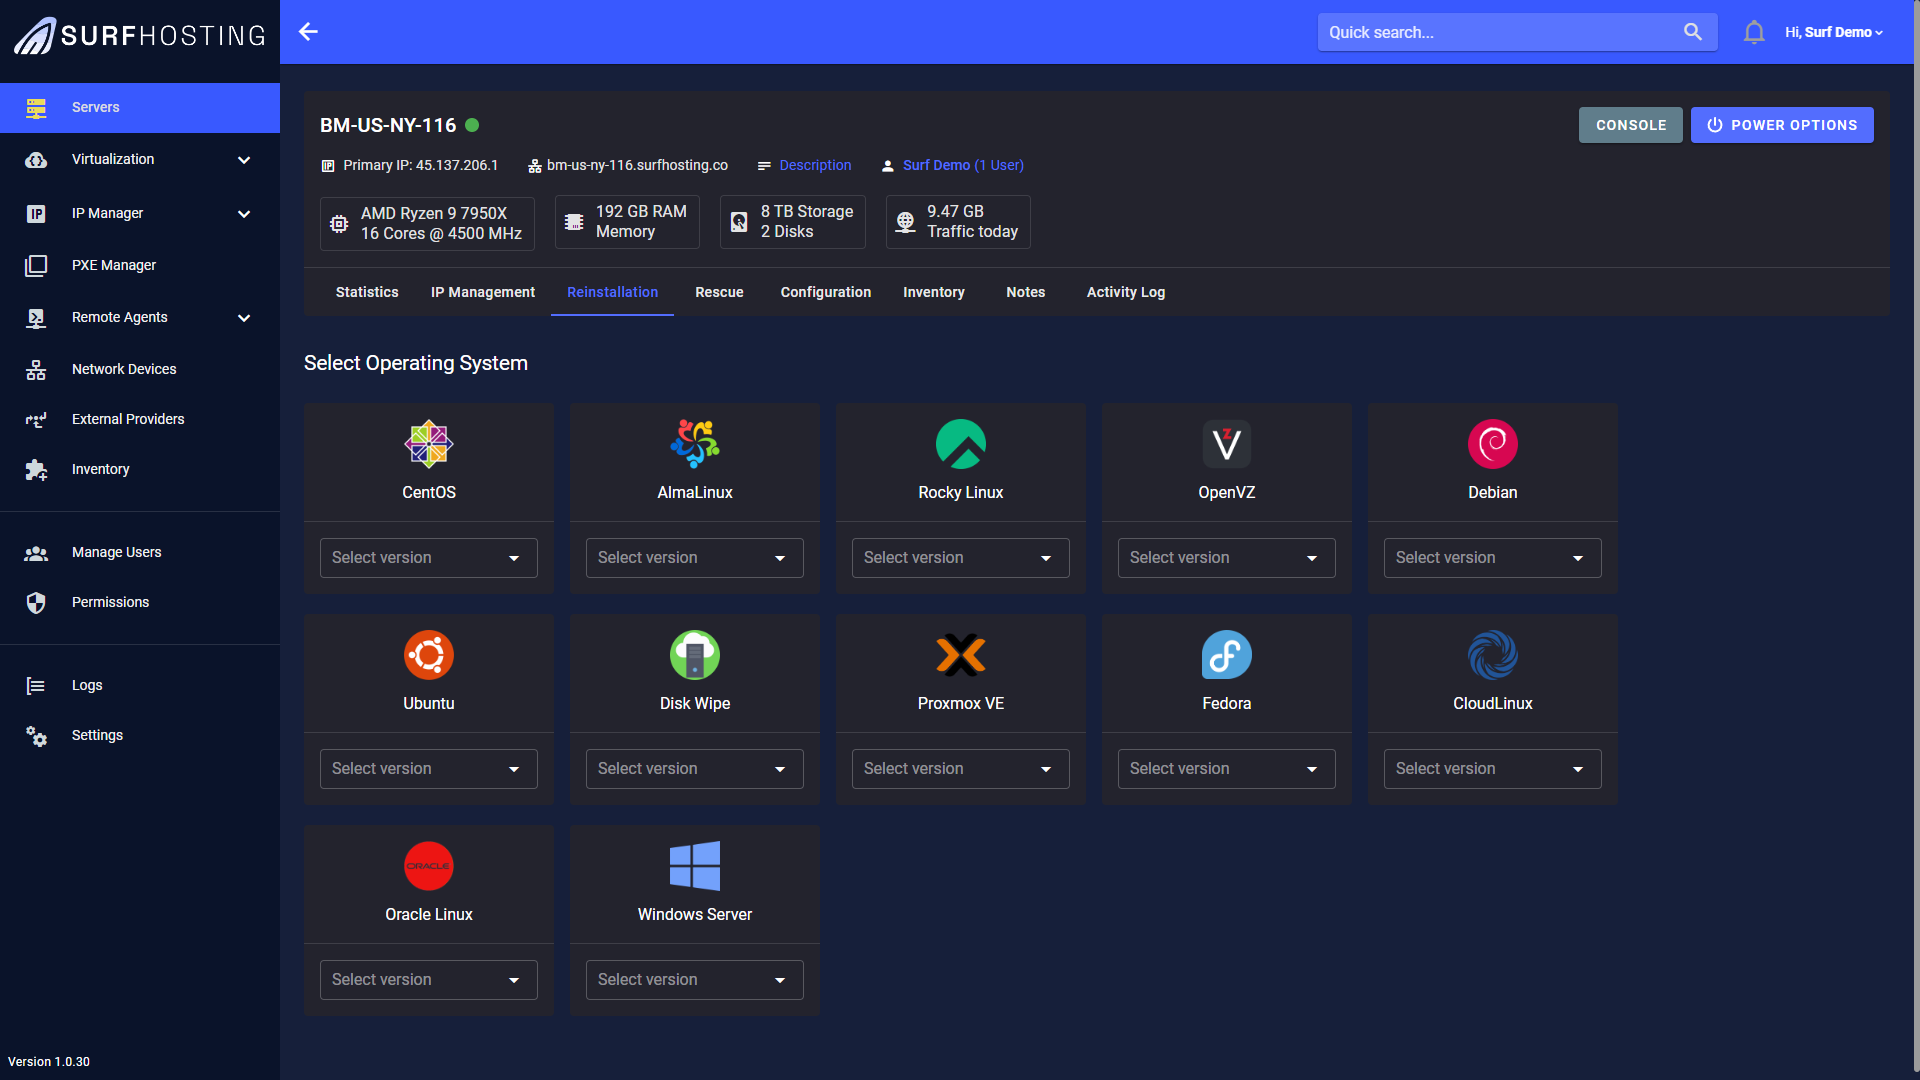Click the Settings gears icon
The image size is (1920, 1080).
[x=36, y=736]
